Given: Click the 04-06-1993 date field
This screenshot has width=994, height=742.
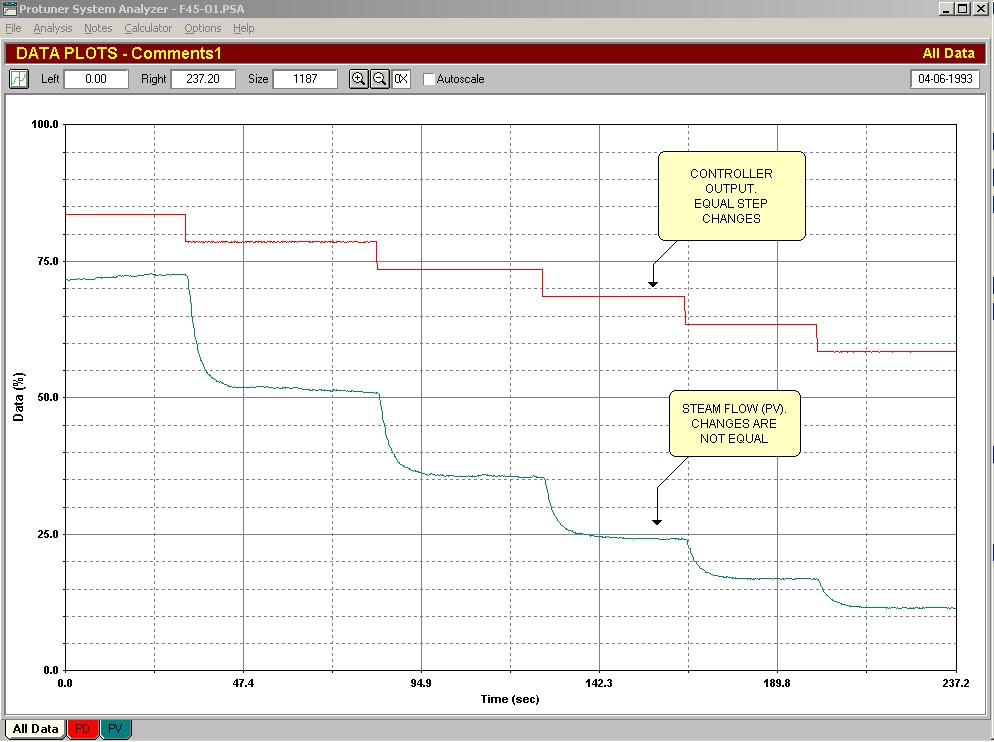Looking at the screenshot, I should tap(944, 79).
